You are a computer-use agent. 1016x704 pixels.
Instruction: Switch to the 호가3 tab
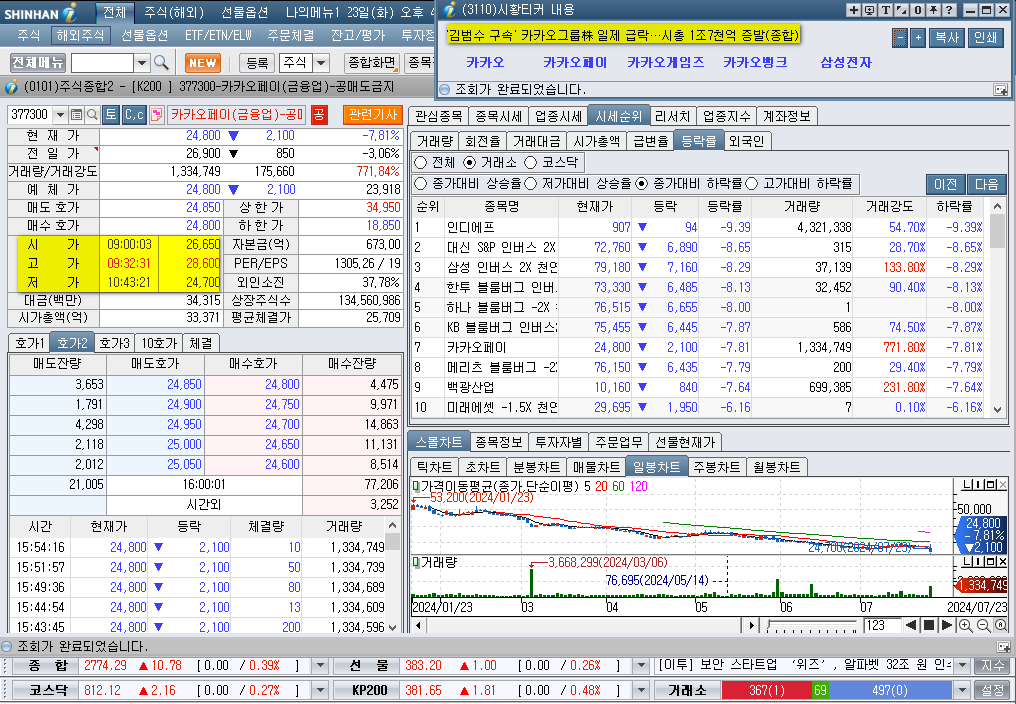pos(114,343)
